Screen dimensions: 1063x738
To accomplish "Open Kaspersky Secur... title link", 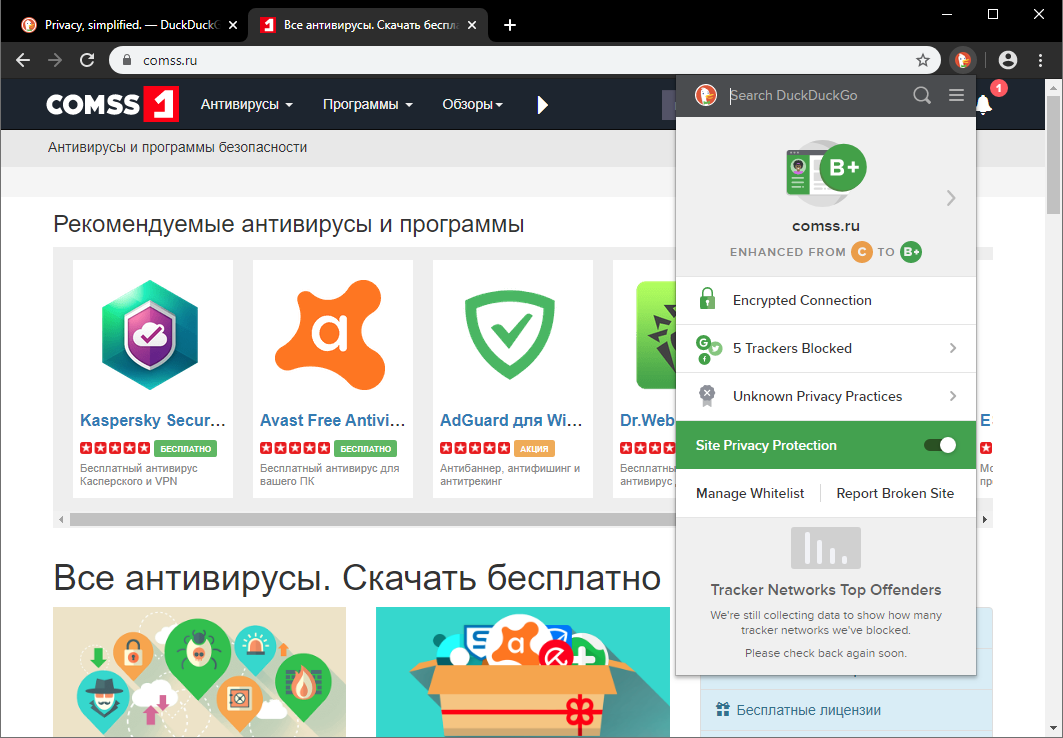I will pyautogui.click(x=153, y=420).
